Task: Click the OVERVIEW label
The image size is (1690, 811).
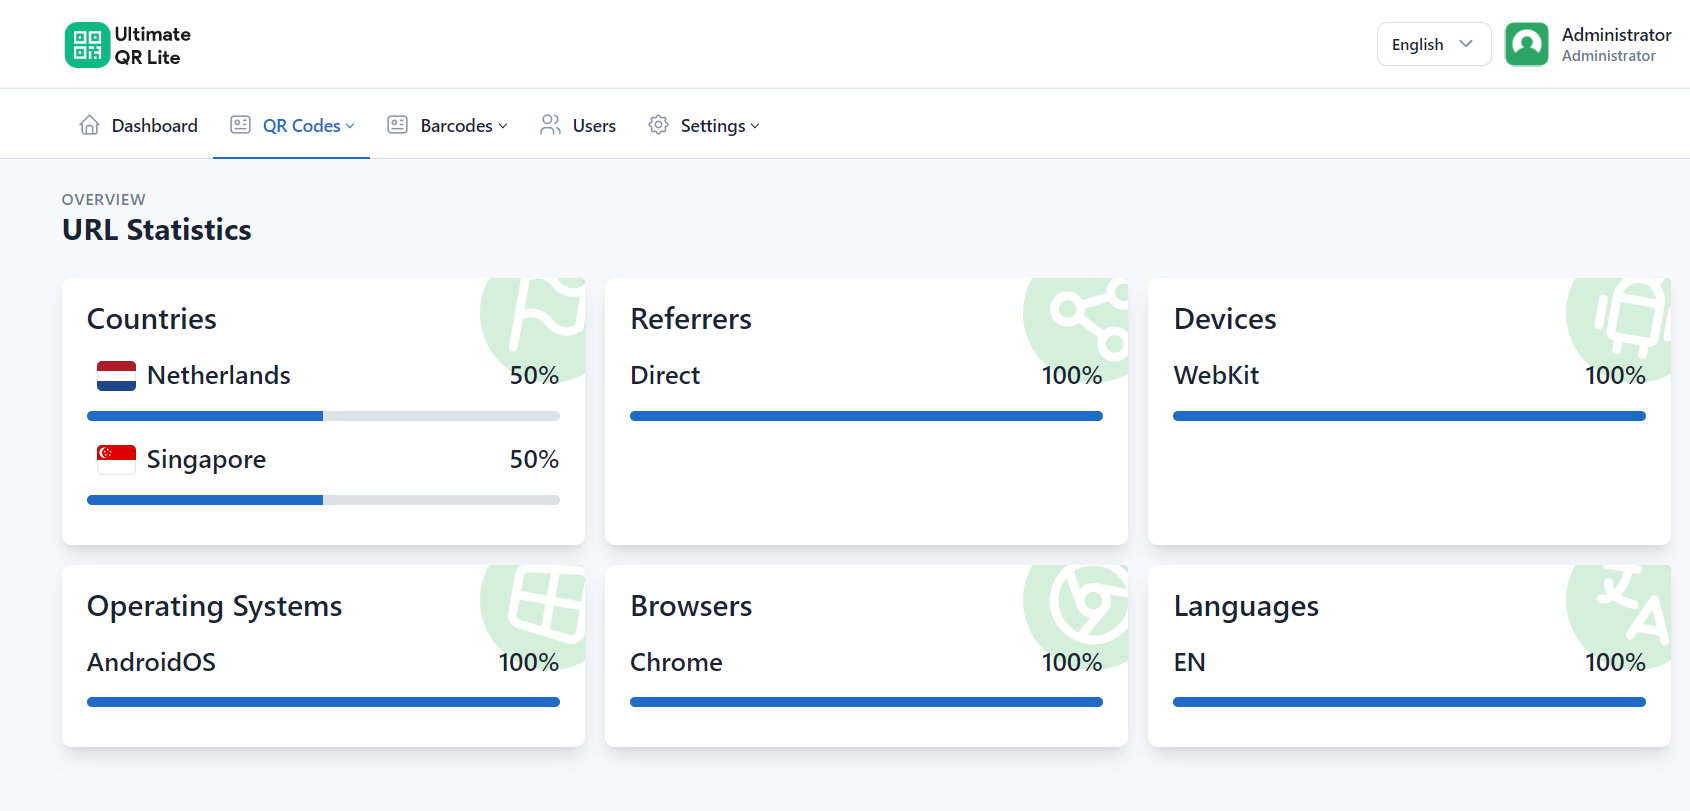Action: [104, 200]
